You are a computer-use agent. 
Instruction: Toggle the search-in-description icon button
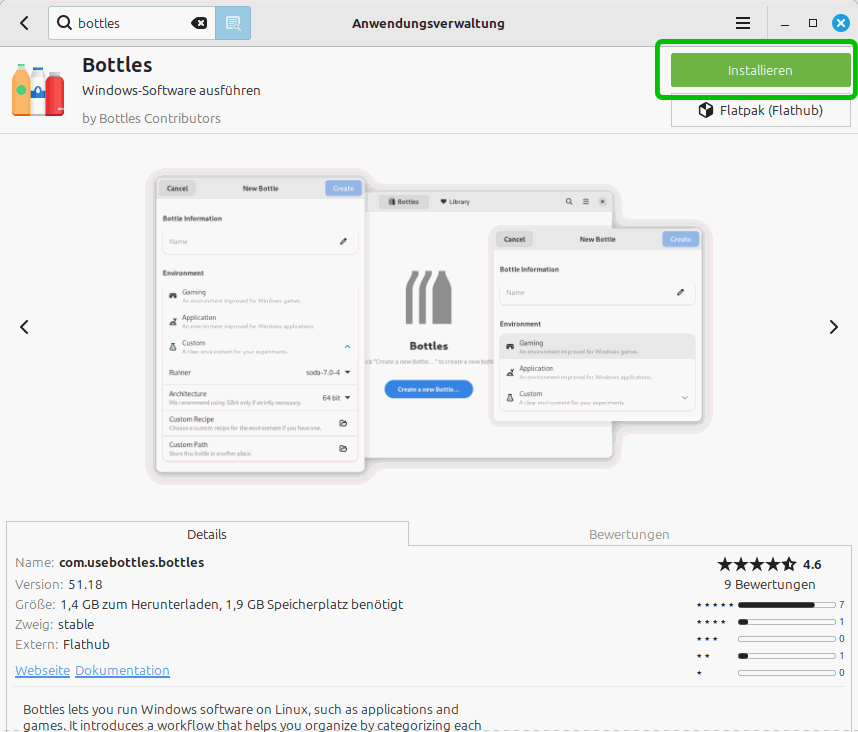[233, 23]
